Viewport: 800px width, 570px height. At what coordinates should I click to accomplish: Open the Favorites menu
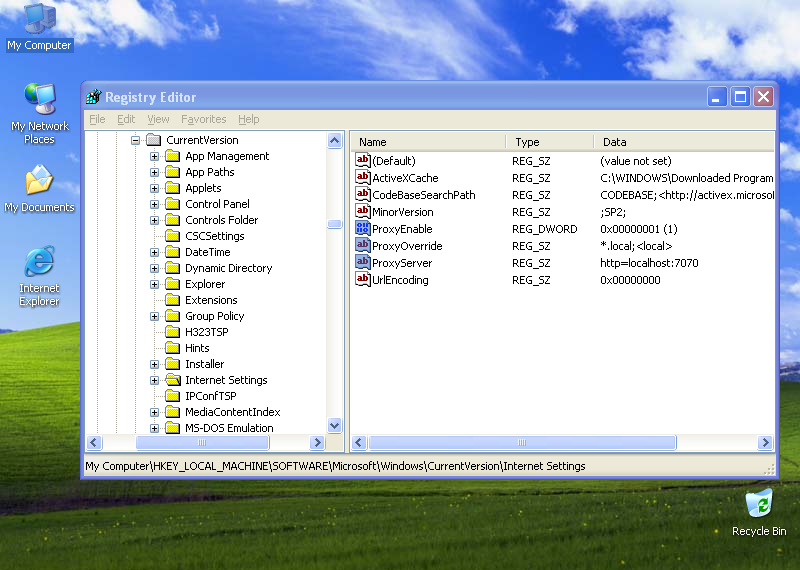pos(204,119)
